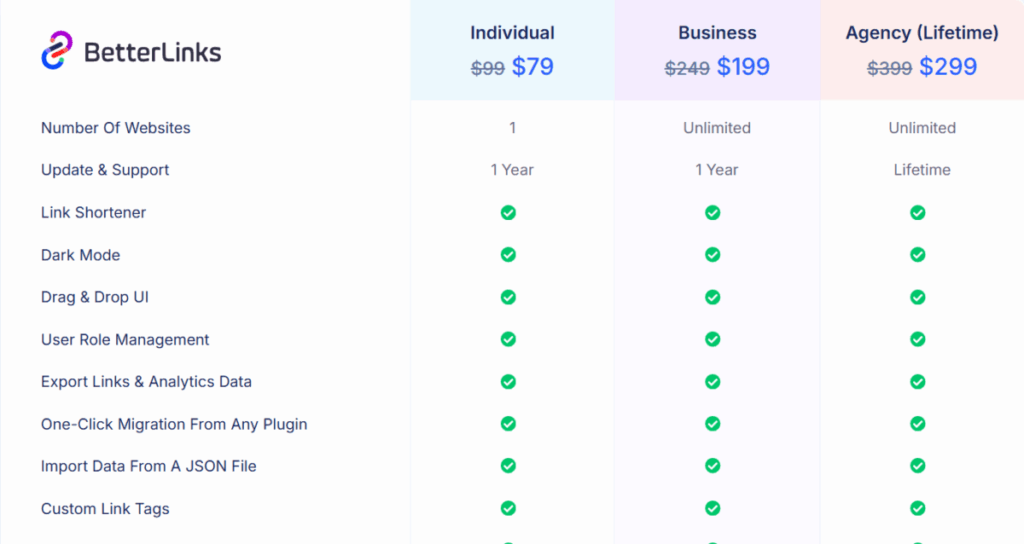The height and width of the screenshot is (544, 1024).
Task: Click Link Shortener checkmark under Individual
Action: coord(508,212)
